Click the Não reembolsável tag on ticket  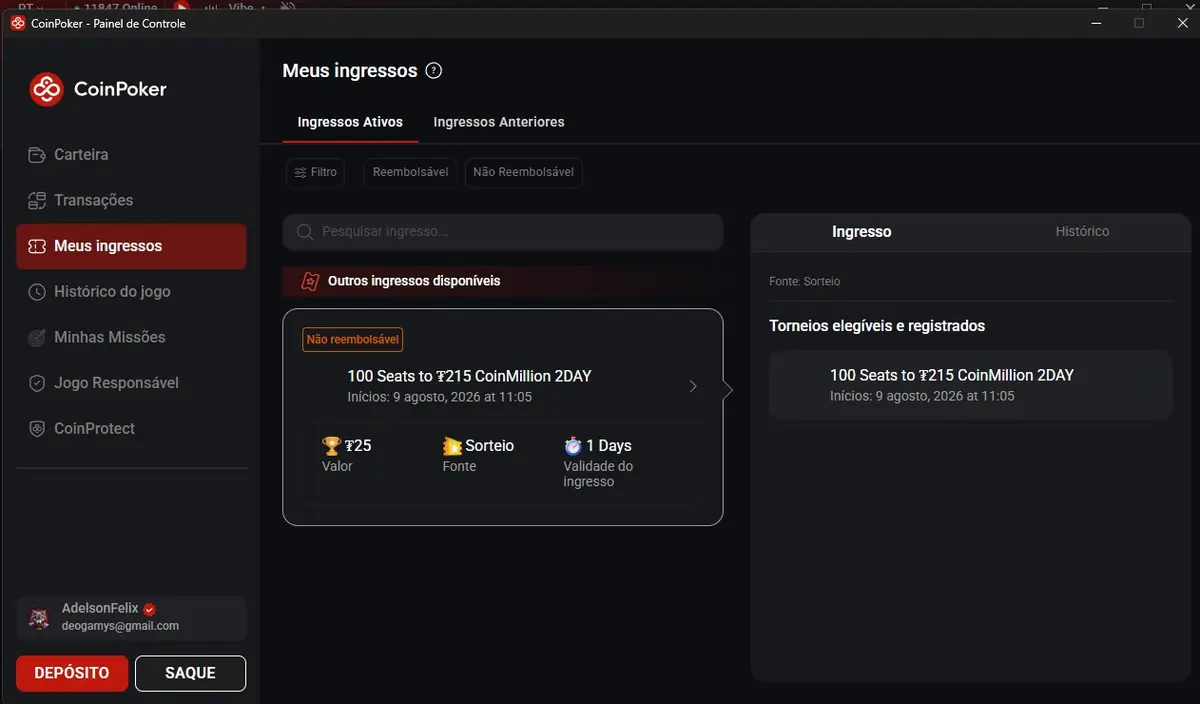click(x=353, y=340)
